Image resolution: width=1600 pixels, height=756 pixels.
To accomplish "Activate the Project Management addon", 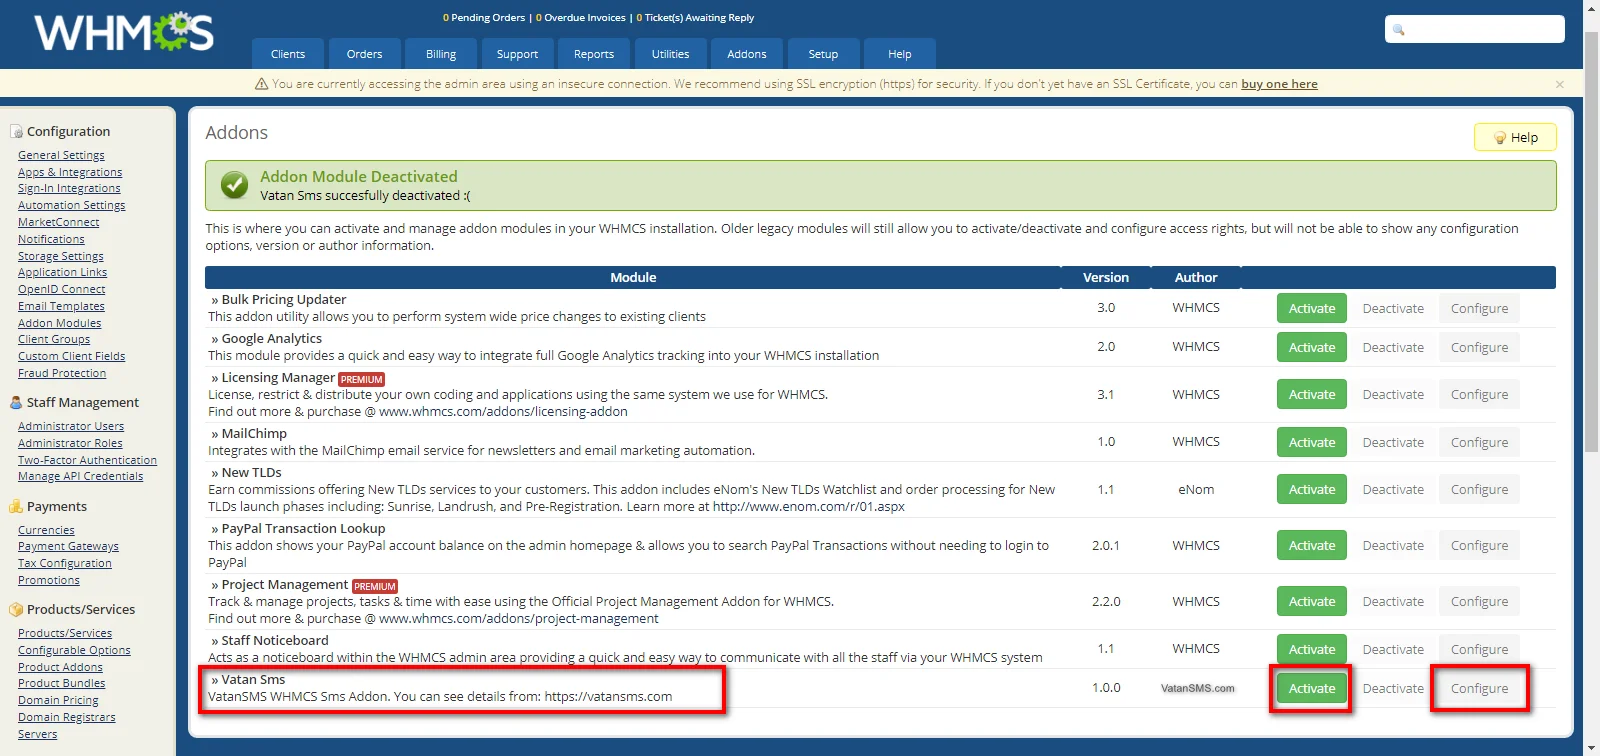I will (1312, 601).
